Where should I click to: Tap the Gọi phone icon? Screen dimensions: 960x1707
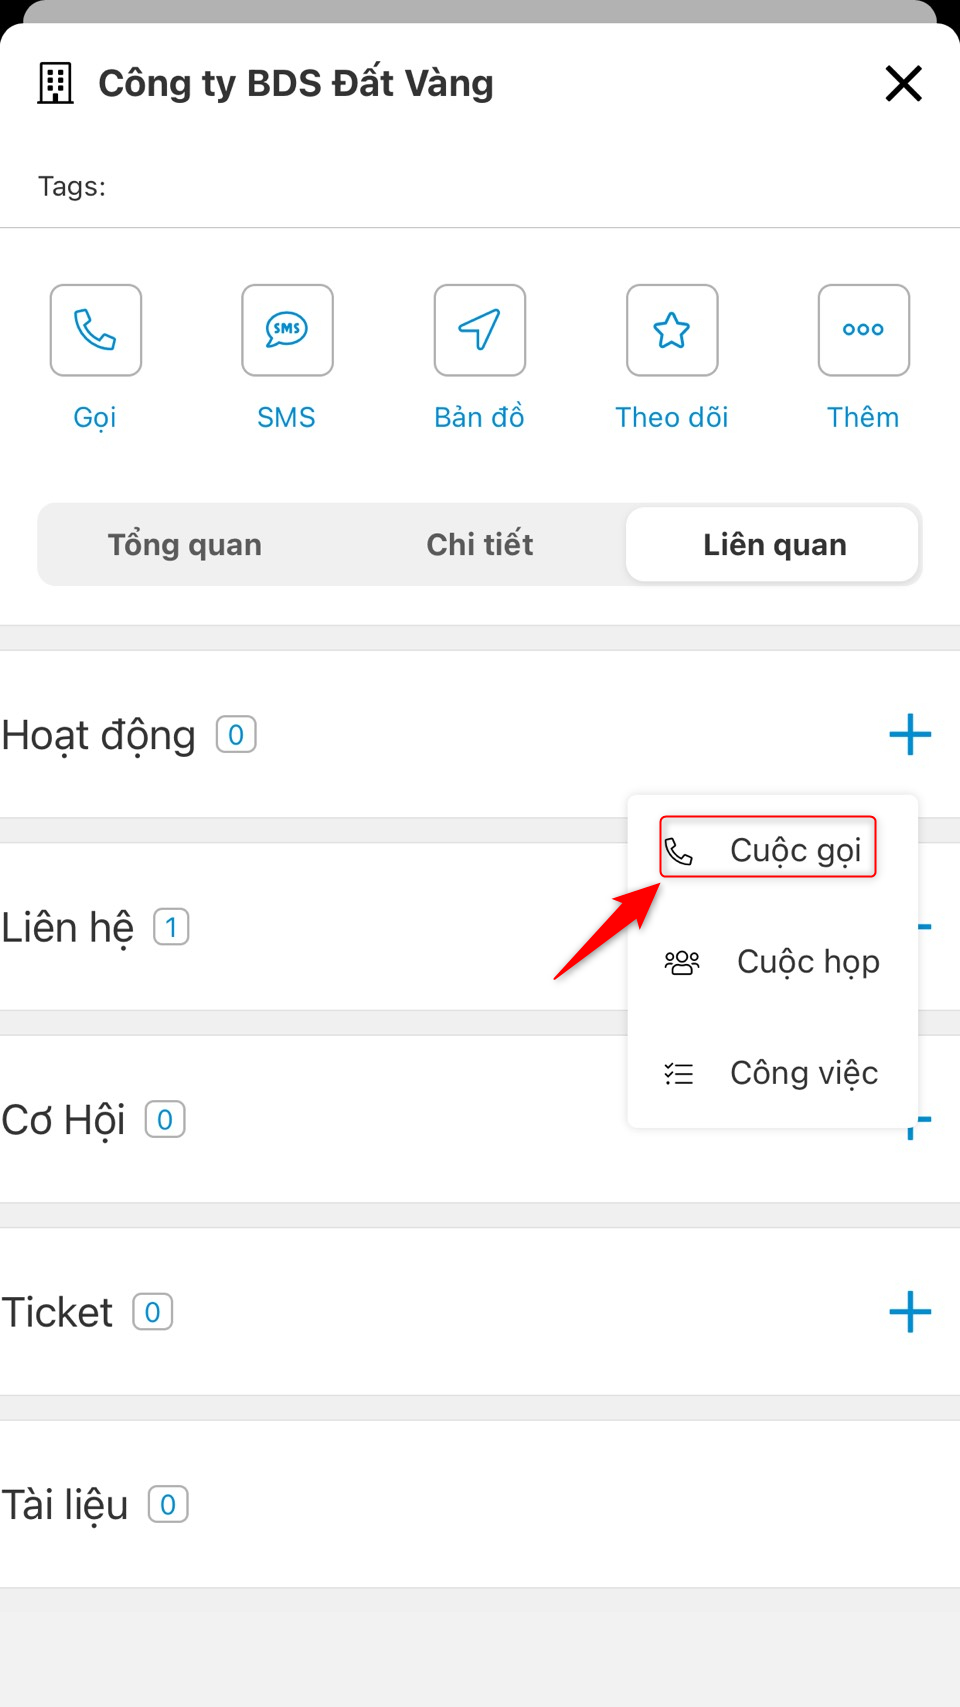tap(96, 330)
